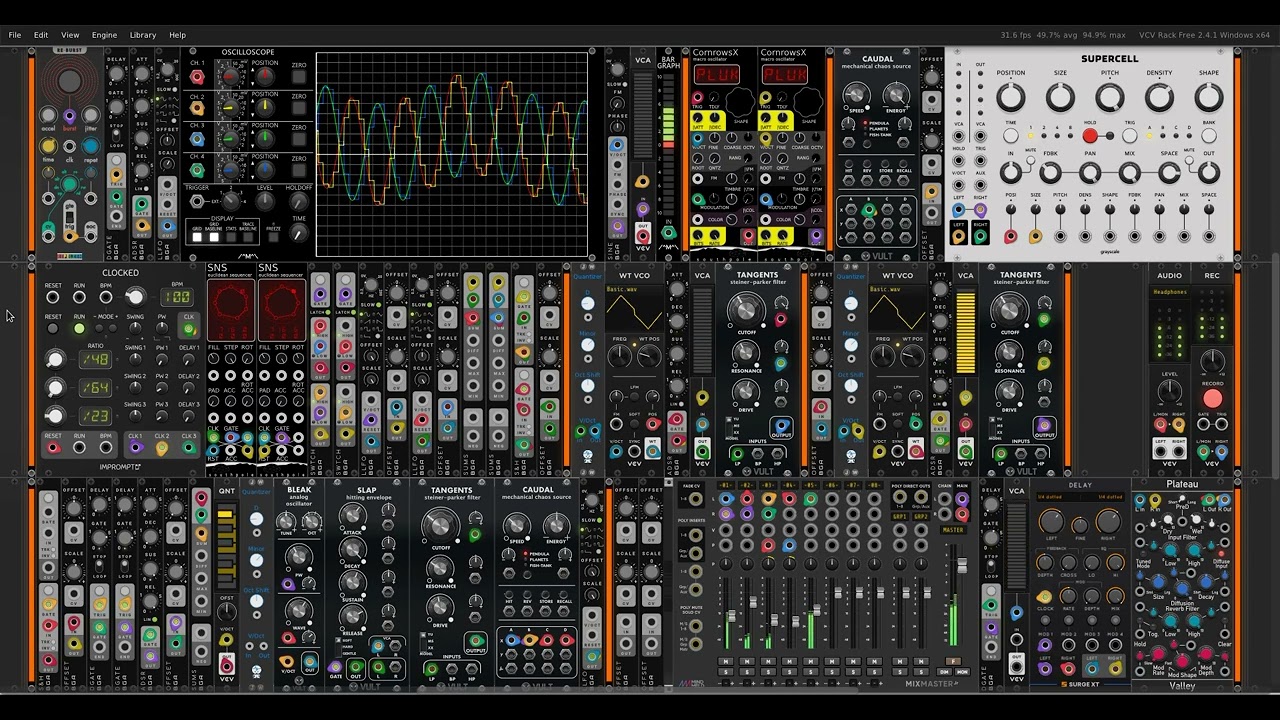The height and width of the screenshot is (720, 1280).
Task: Click the Supercell TIME button
Action: (x=1011, y=136)
